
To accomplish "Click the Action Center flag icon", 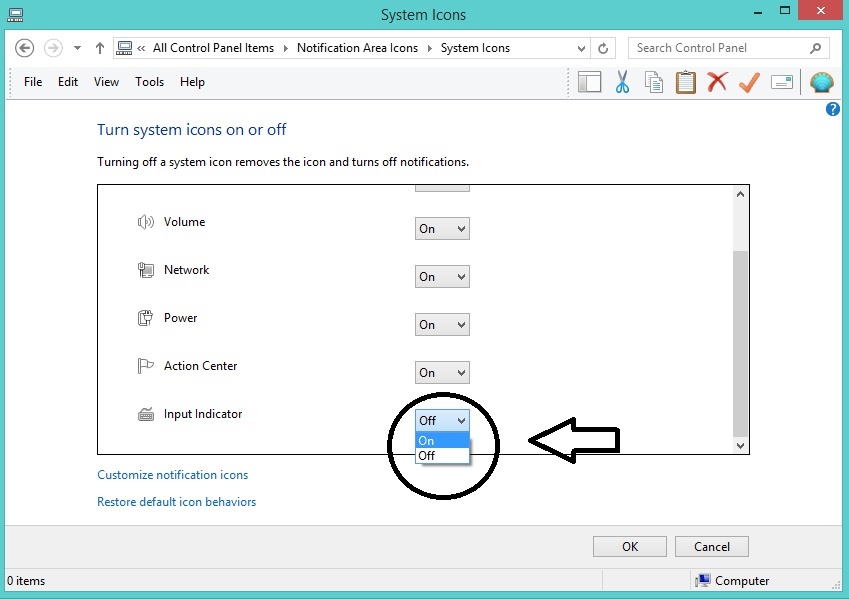I will 145,366.
